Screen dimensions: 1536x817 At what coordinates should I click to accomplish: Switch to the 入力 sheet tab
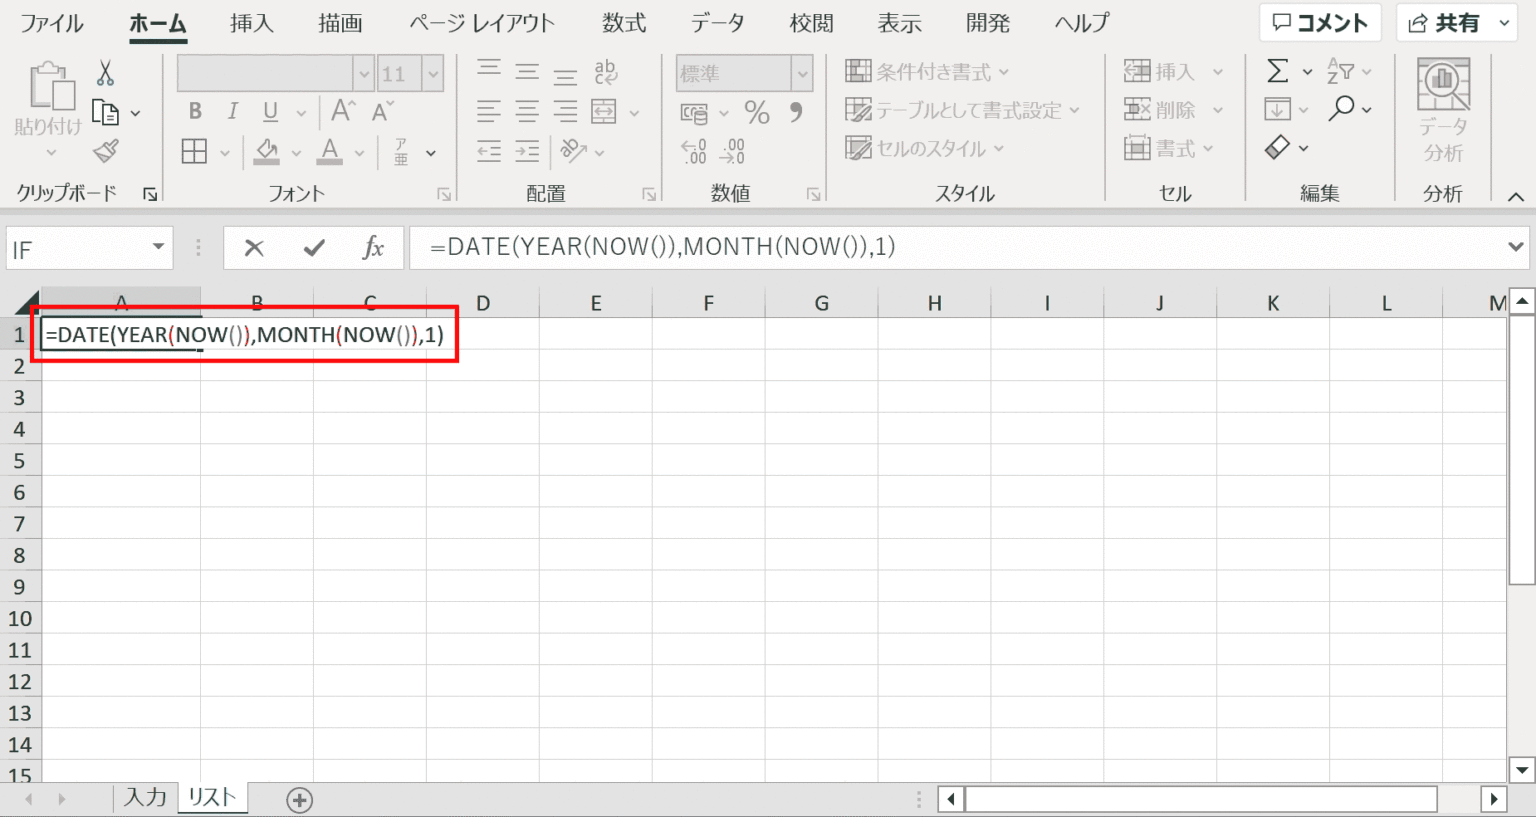click(145, 797)
